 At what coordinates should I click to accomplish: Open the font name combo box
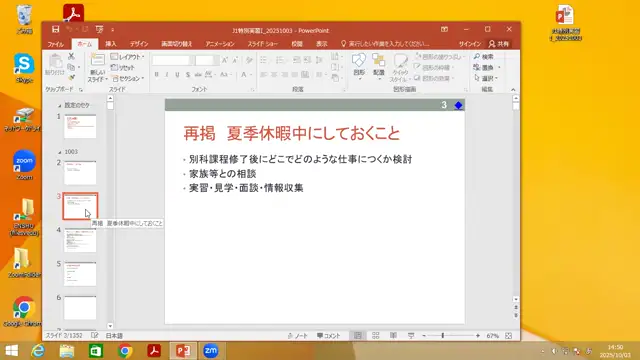point(173,60)
